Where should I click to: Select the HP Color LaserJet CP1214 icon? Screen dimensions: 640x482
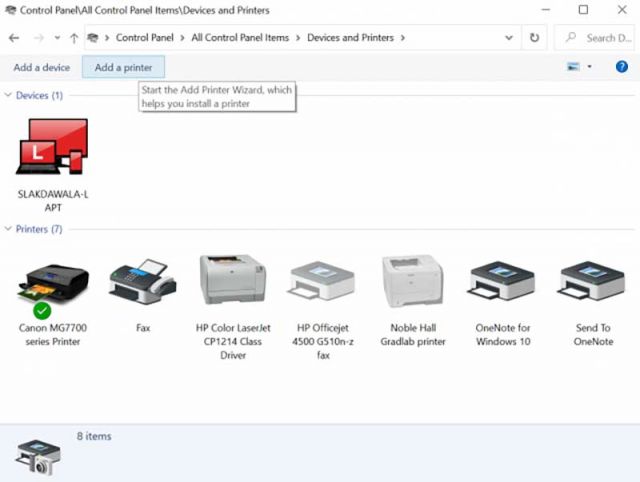pyautogui.click(x=233, y=280)
